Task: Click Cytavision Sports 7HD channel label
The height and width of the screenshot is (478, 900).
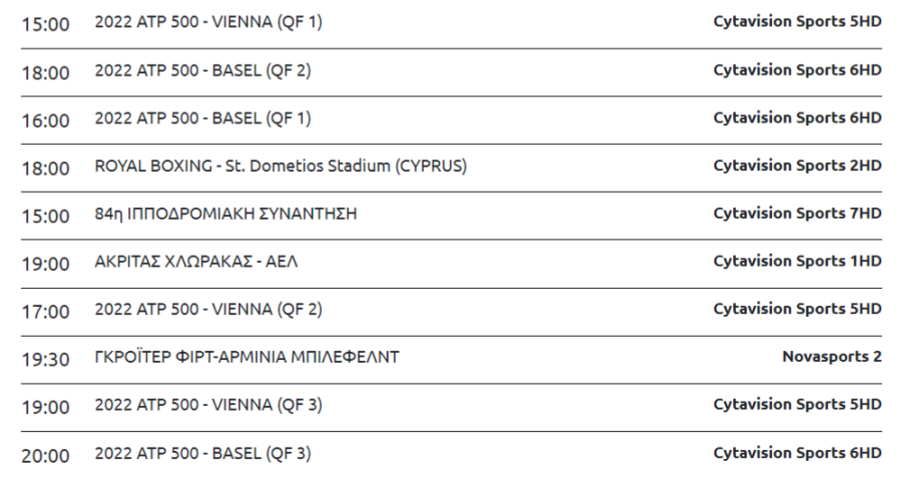Action: click(797, 213)
